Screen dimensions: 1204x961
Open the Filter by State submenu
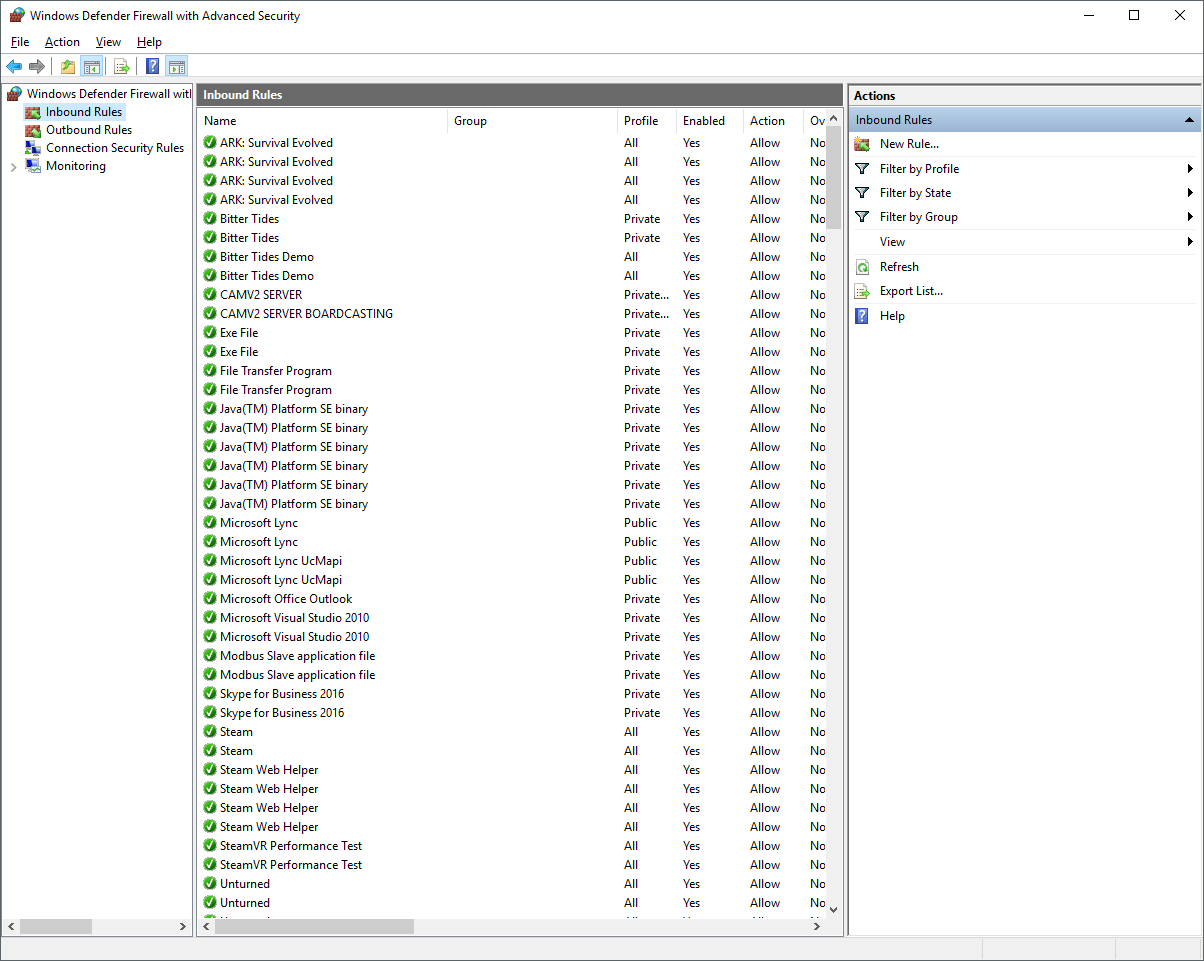[x=1025, y=193]
